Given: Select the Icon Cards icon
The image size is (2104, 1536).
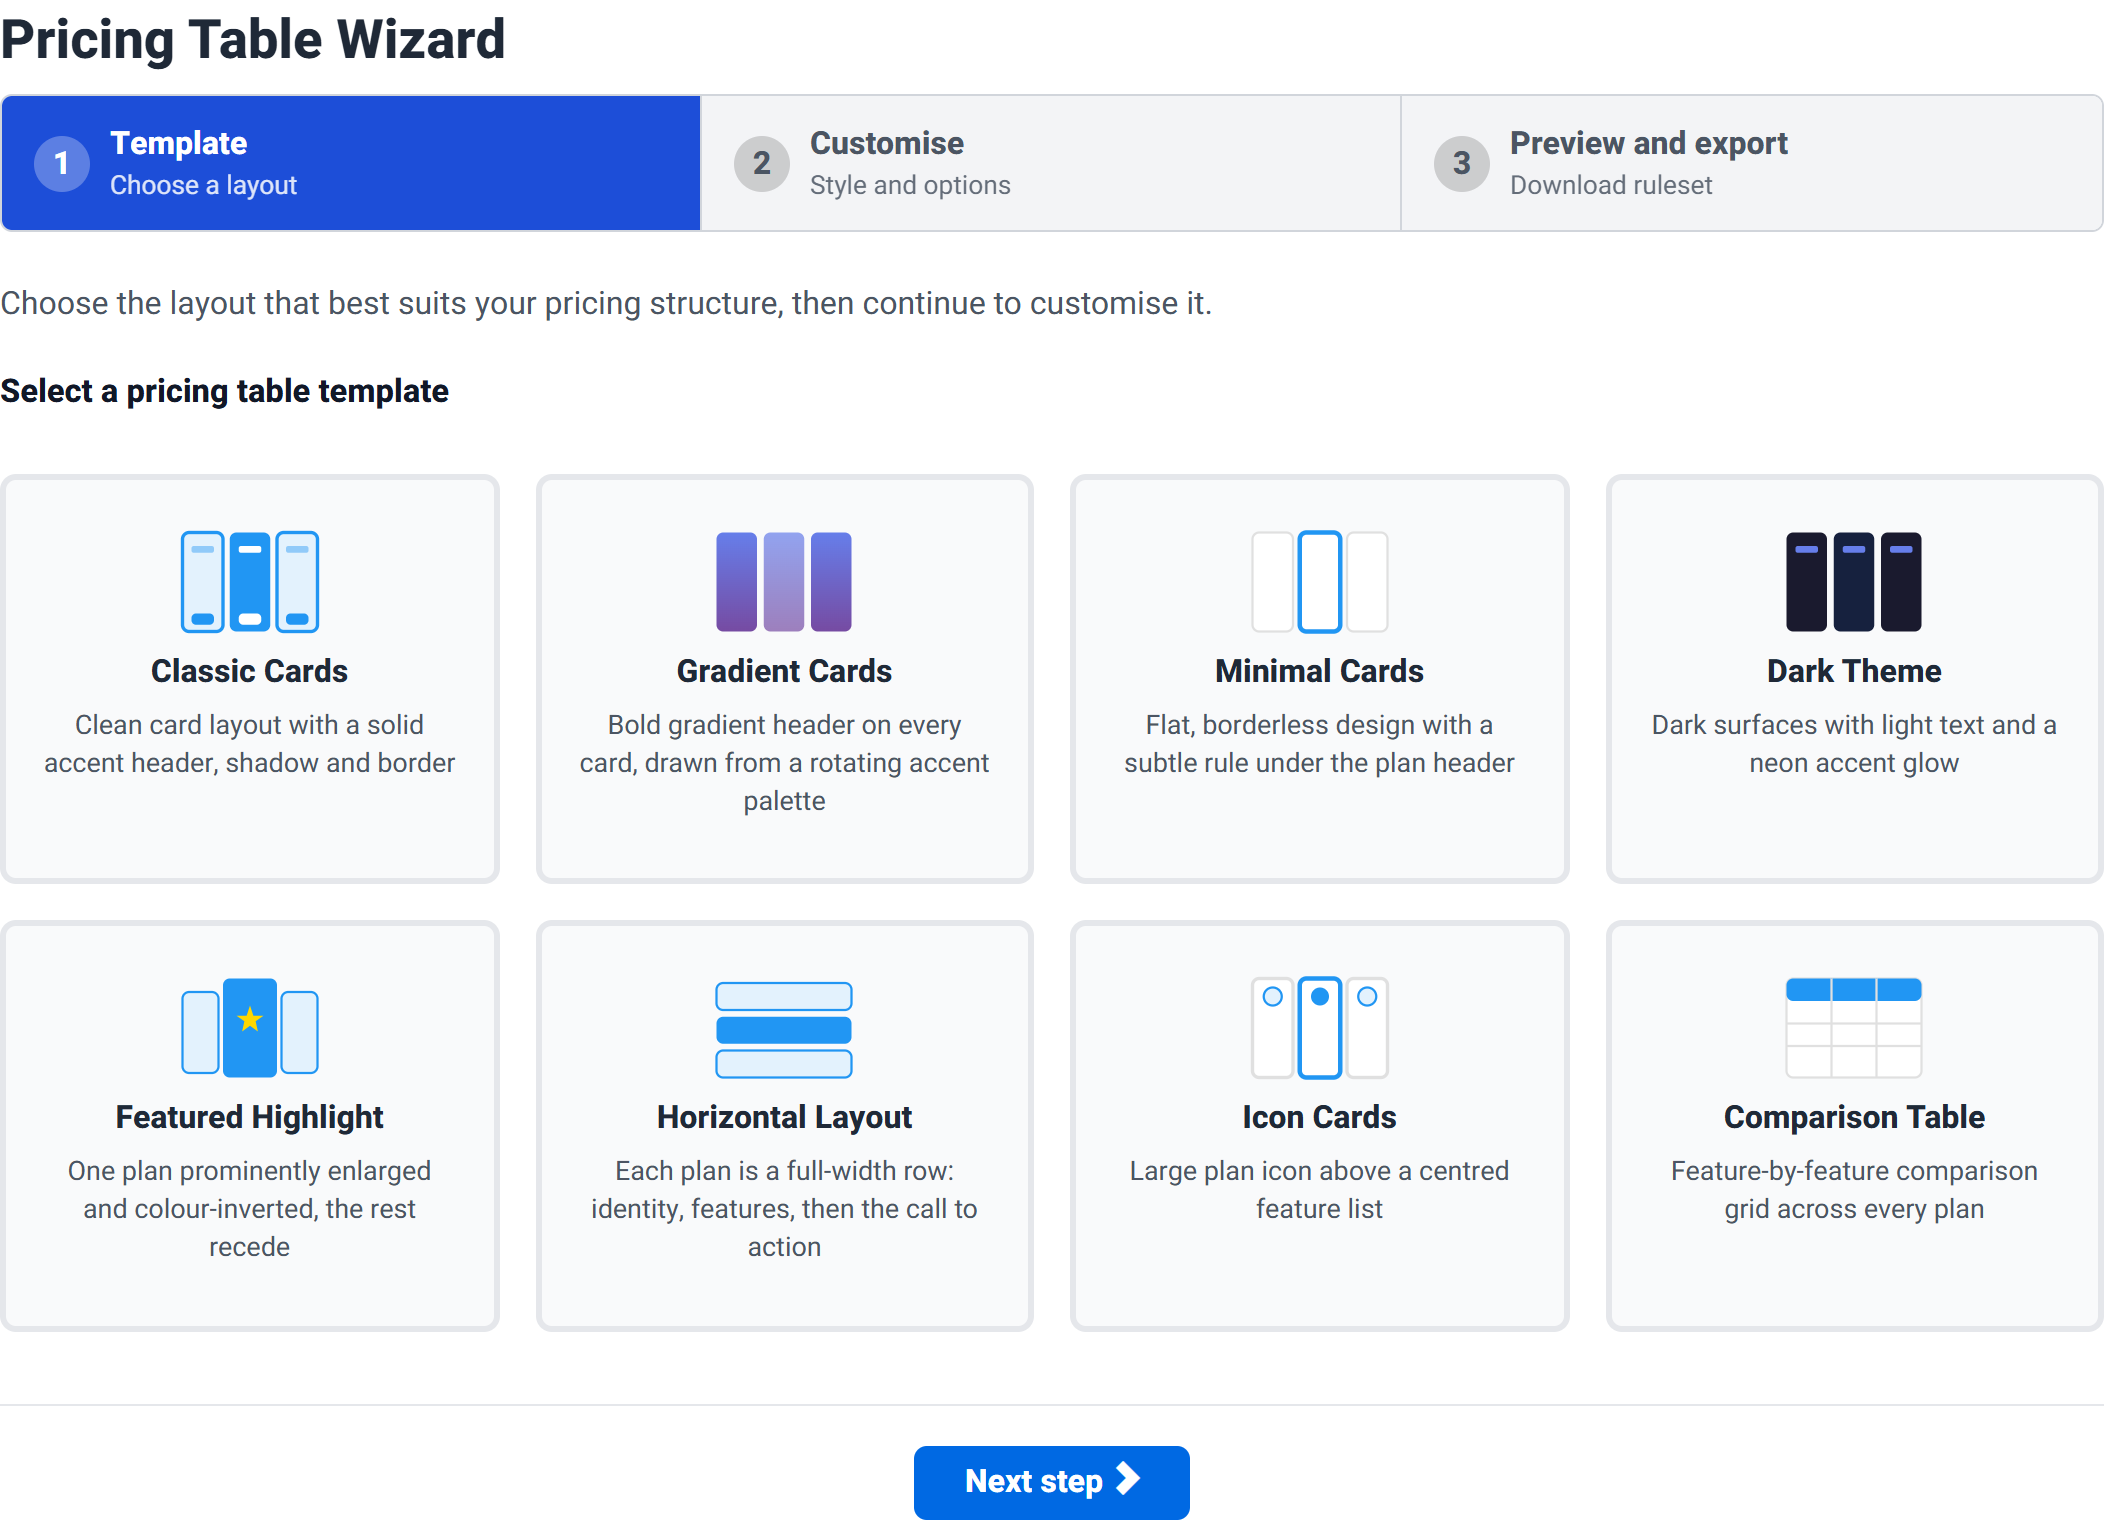Looking at the screenshot, I should click(x=1320, y=1028).
